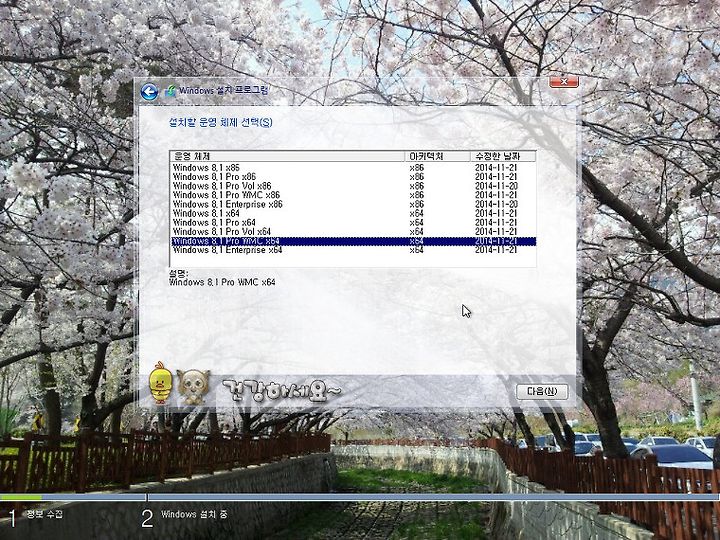This screenshot has height=540, width=720.
Task: Click the 아키텍처 column header
Action: pos(438,156)
